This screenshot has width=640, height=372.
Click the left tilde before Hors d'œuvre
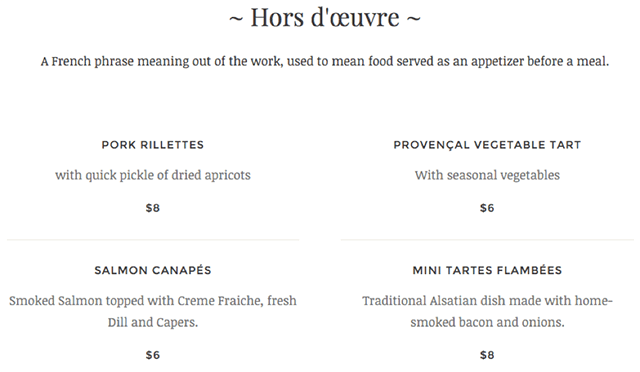tap(236, 19)
